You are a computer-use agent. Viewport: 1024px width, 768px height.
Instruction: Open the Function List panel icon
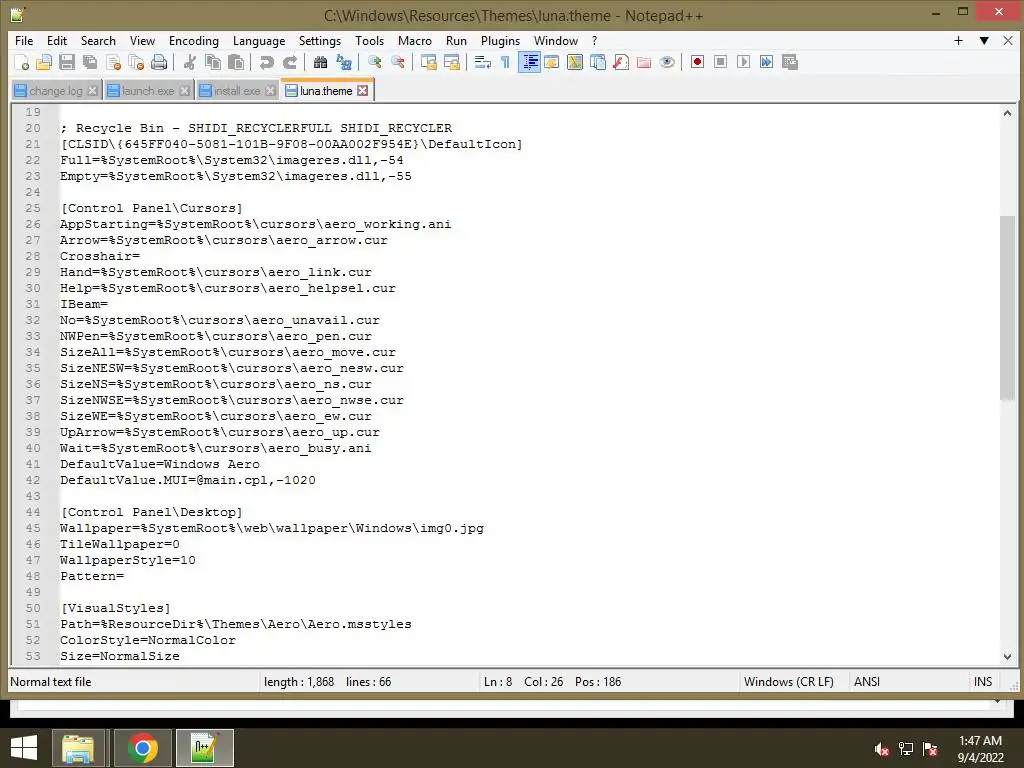[x=621, y=62]
